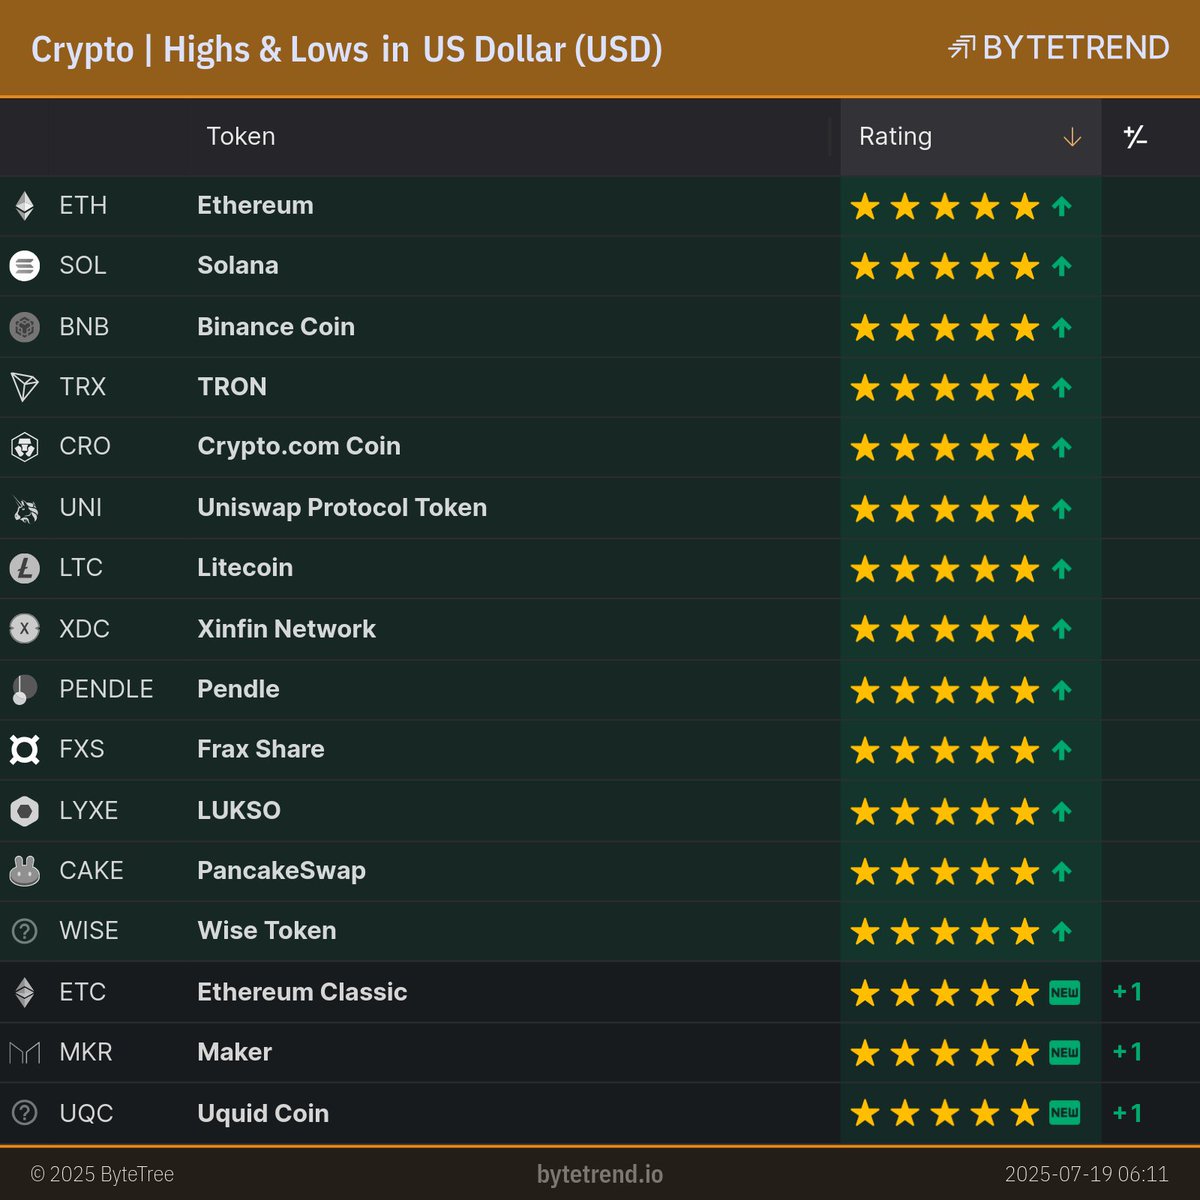
Task: Click the CRO ticker symbol
Action: 85,447
